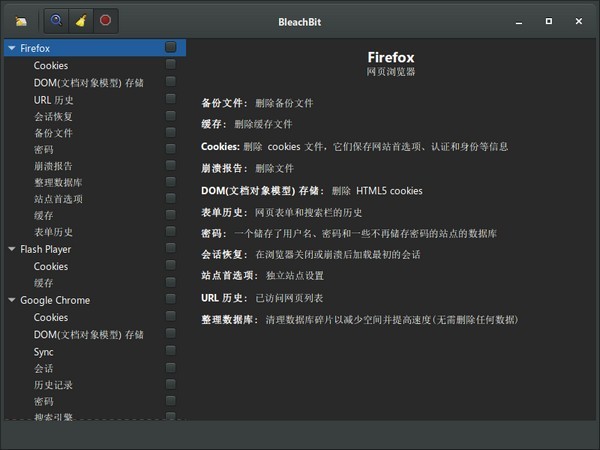Tick the Firefox URL 历史 checkbox
This screenshot has width=600, height=450.
(x=171, y=98)
